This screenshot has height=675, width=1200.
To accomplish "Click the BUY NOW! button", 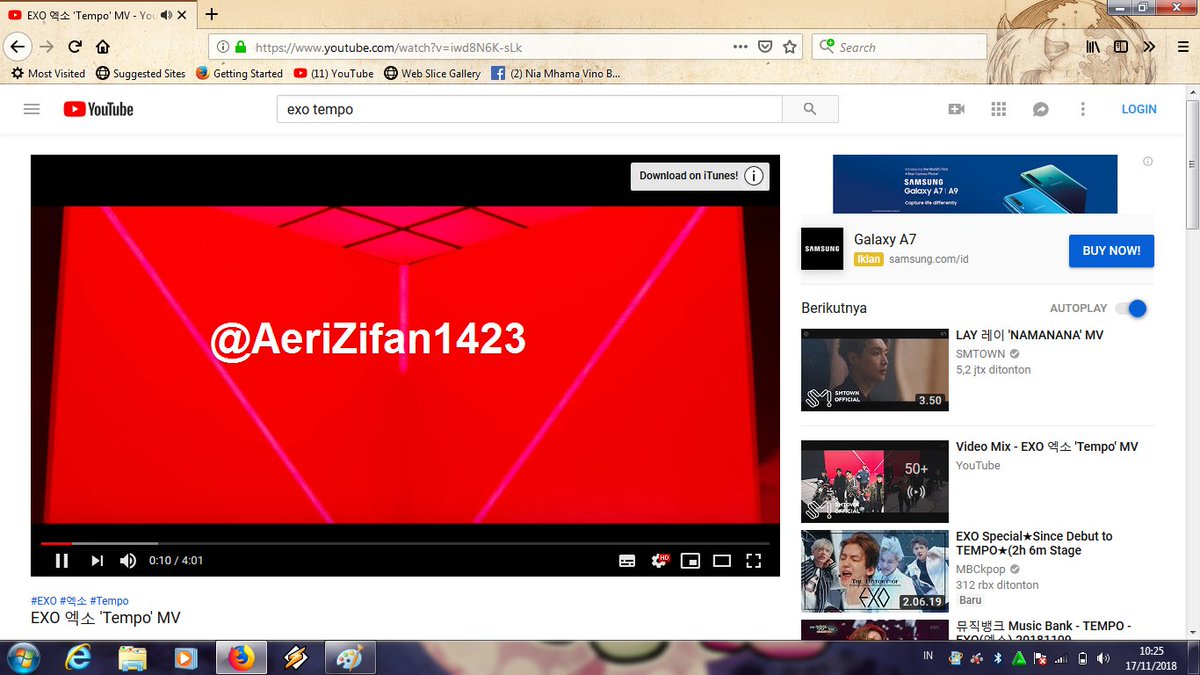I will pyautogui.click(x=1111, y=250).
